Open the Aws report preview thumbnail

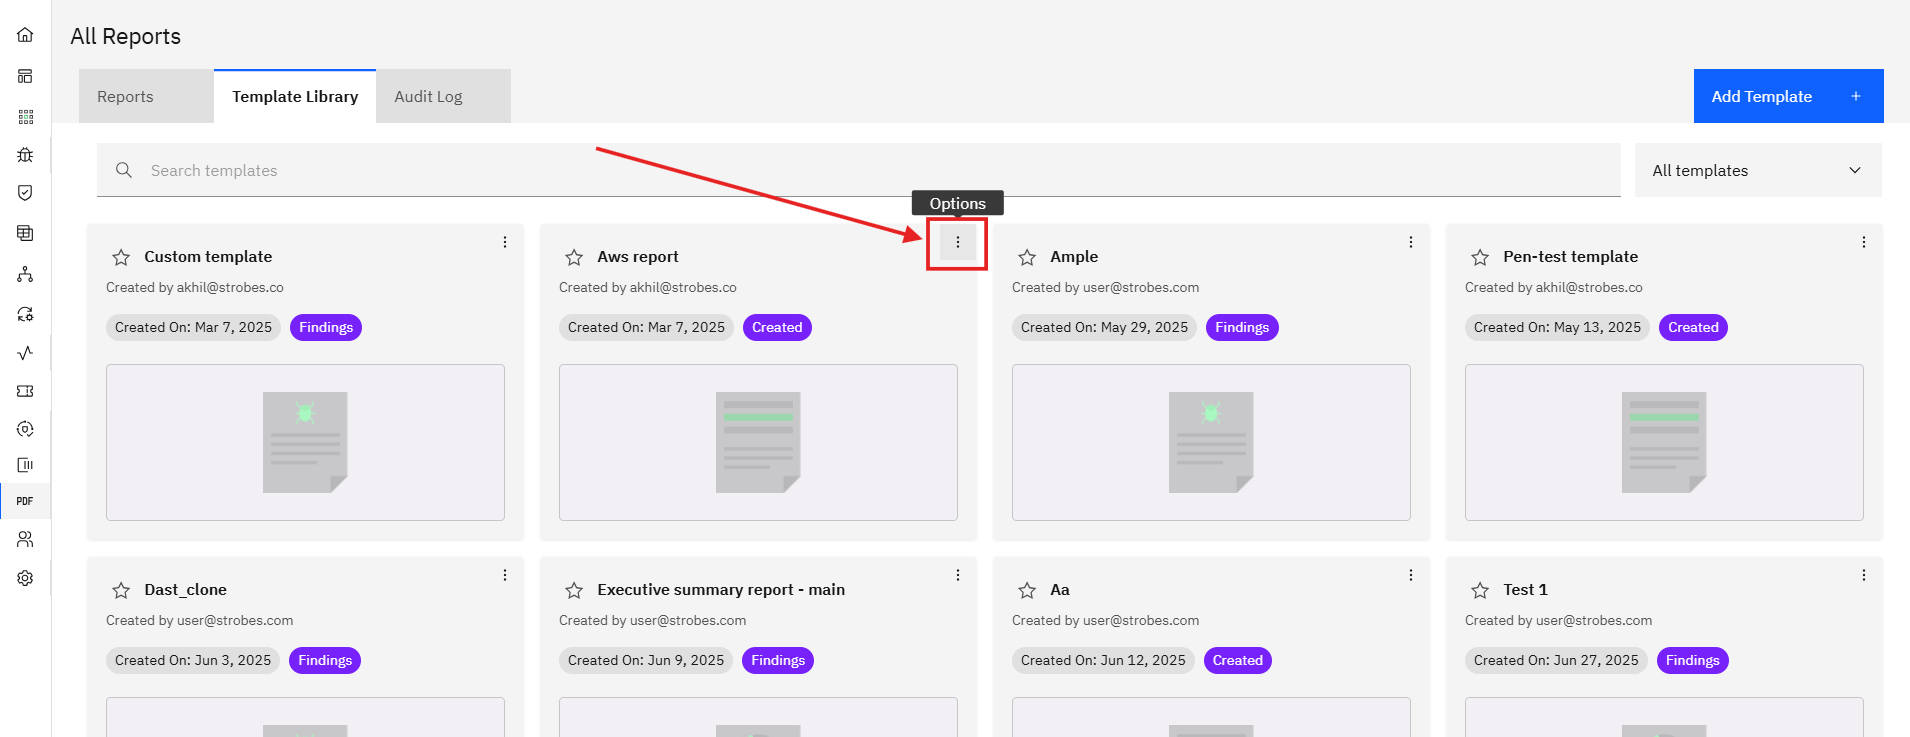pyautogui.click(x=758, y=442)
